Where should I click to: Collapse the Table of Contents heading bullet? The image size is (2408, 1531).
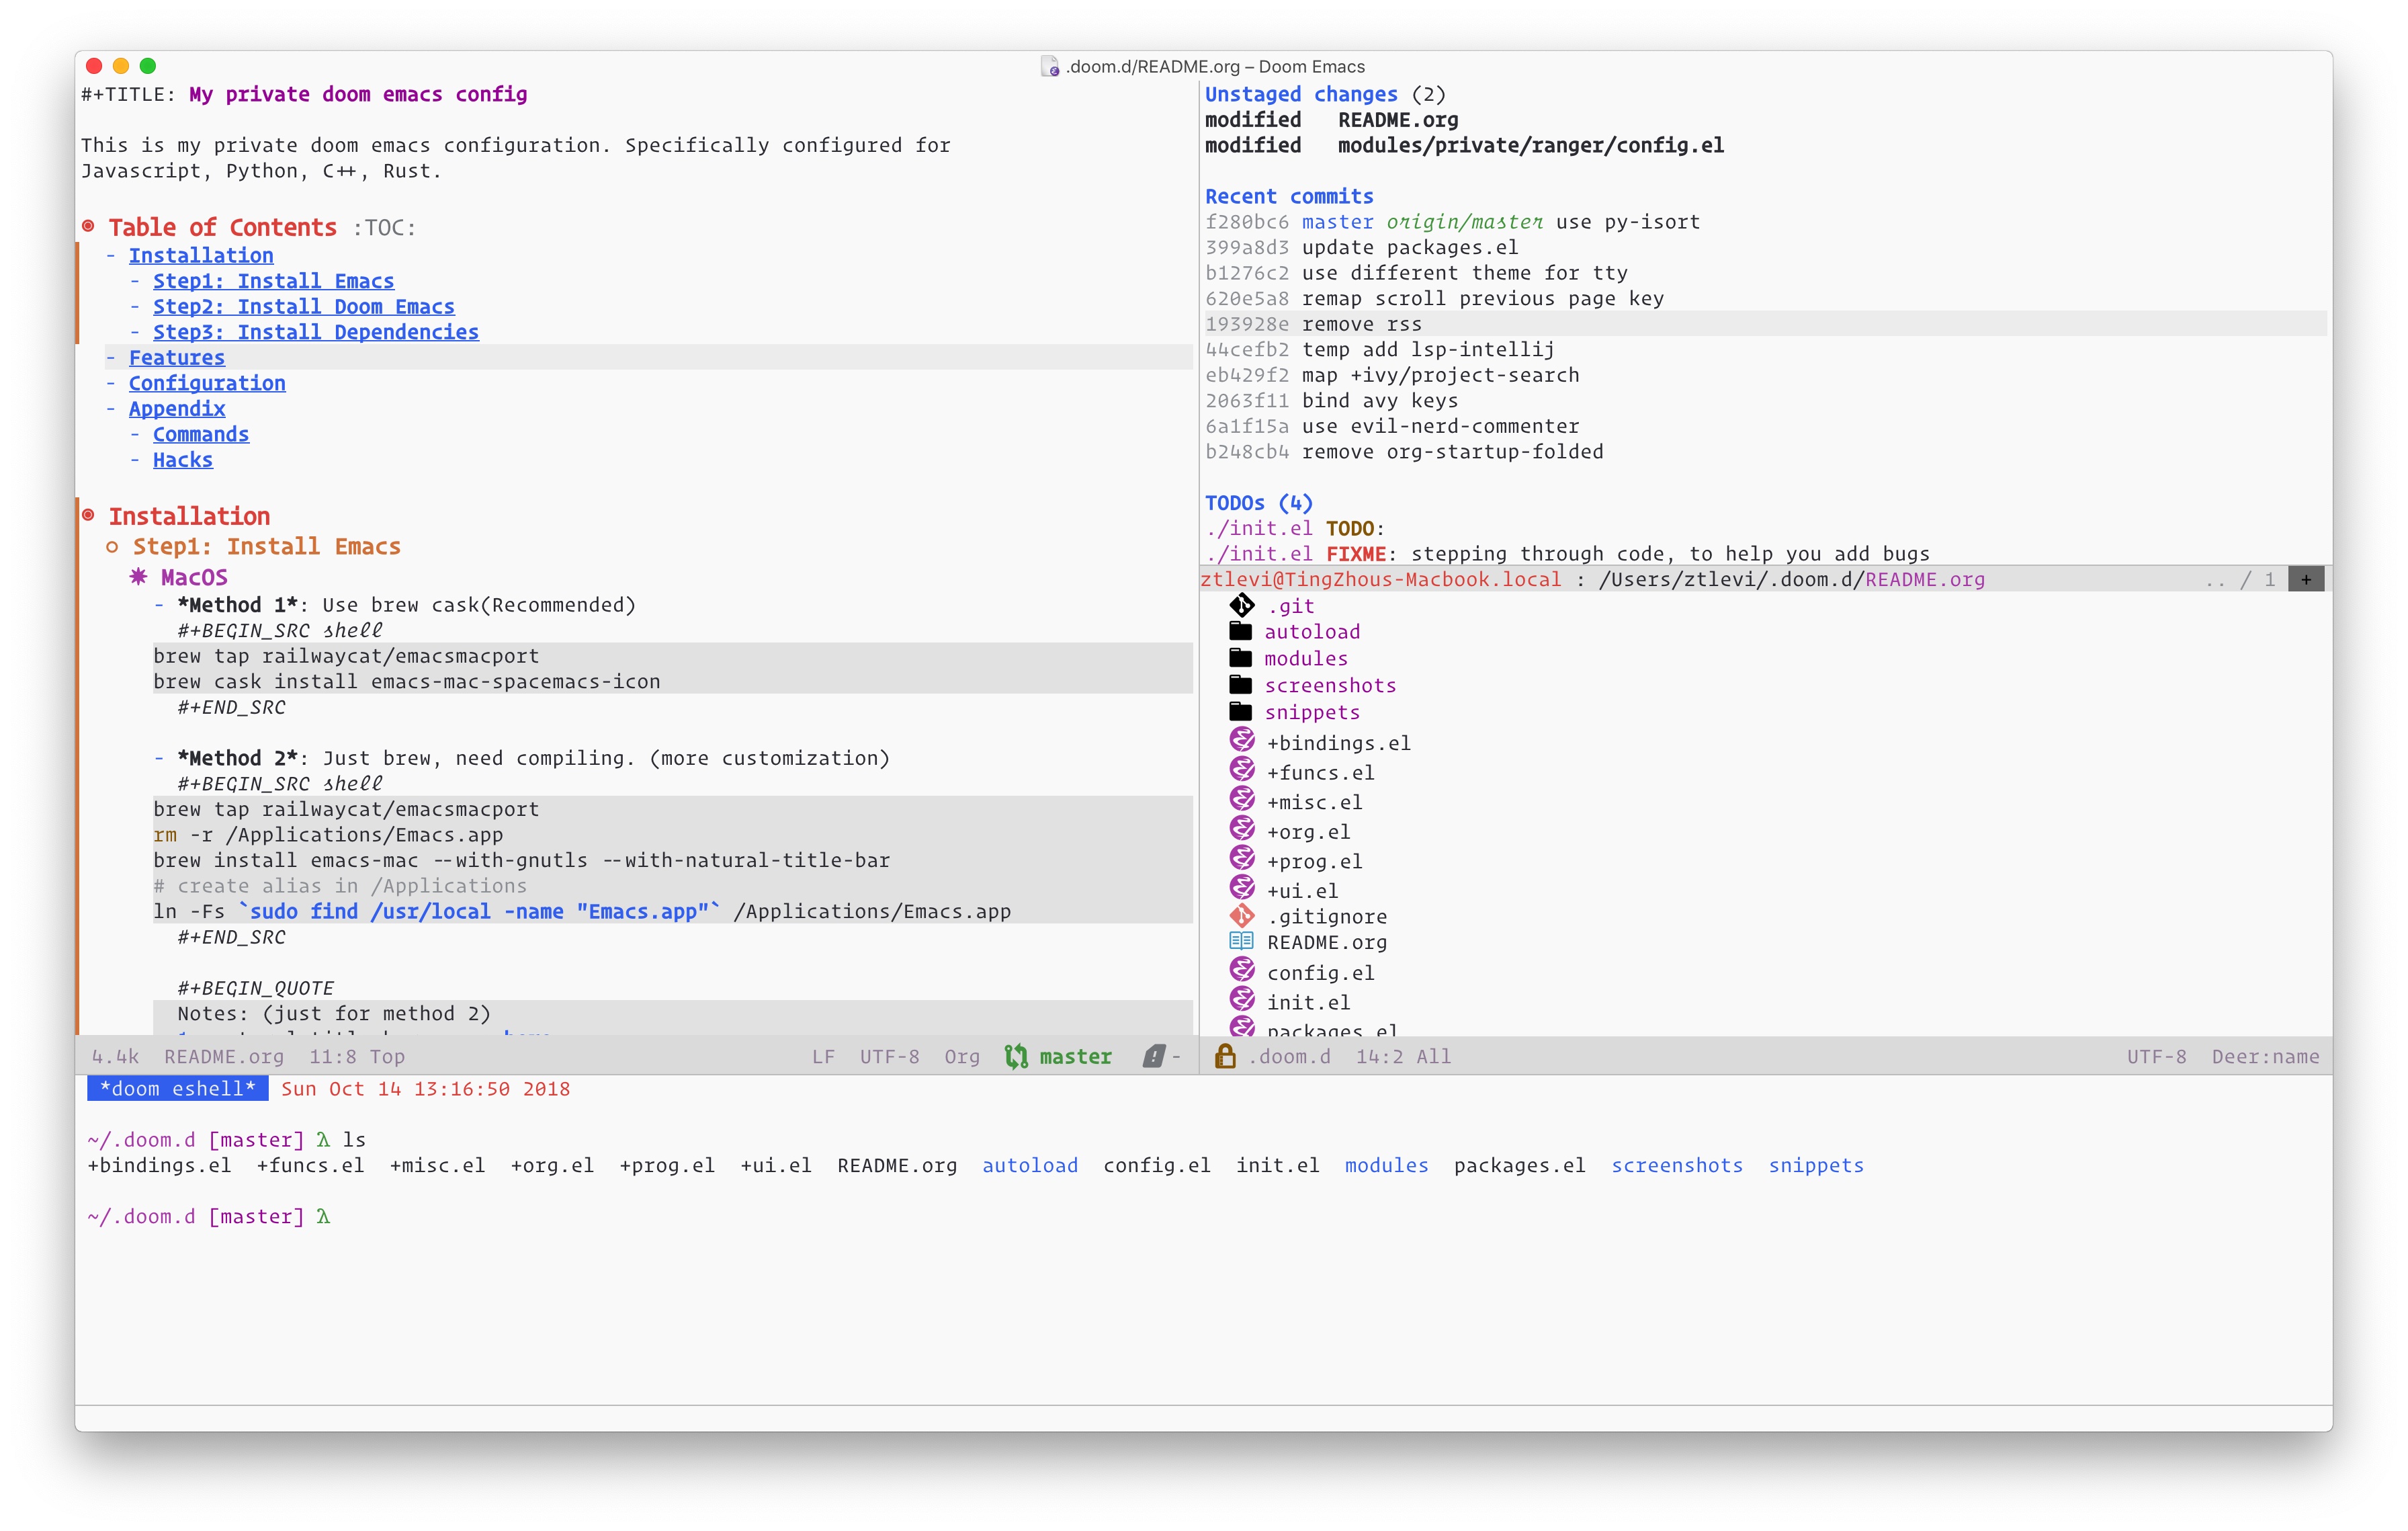click(89, 227)
